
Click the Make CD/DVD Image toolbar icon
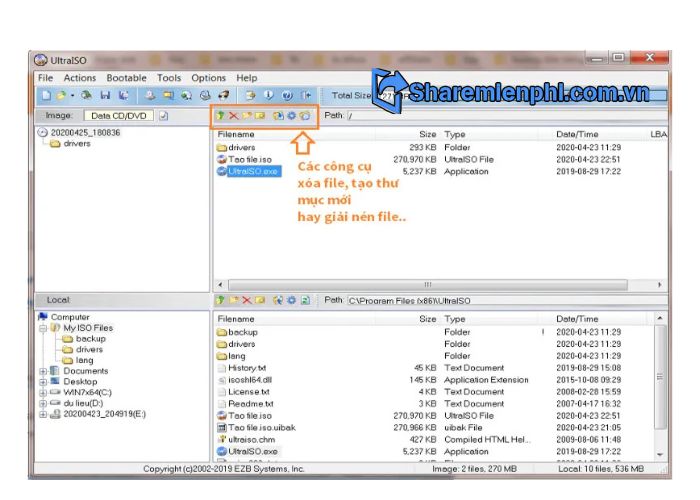point(150,95)
